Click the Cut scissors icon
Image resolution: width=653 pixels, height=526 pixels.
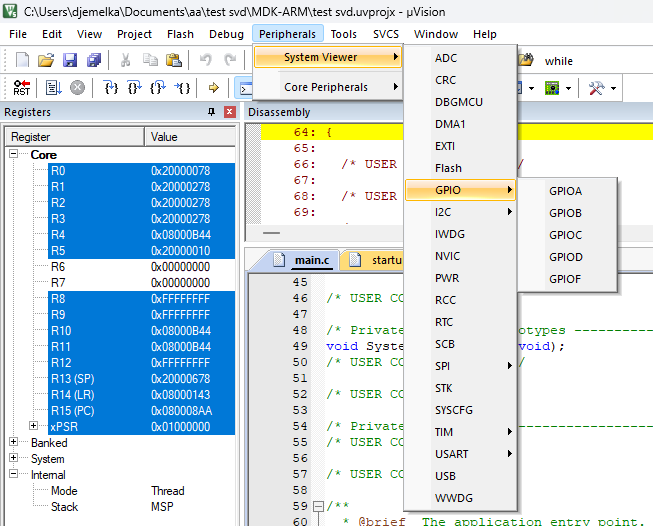coord(125,60)
